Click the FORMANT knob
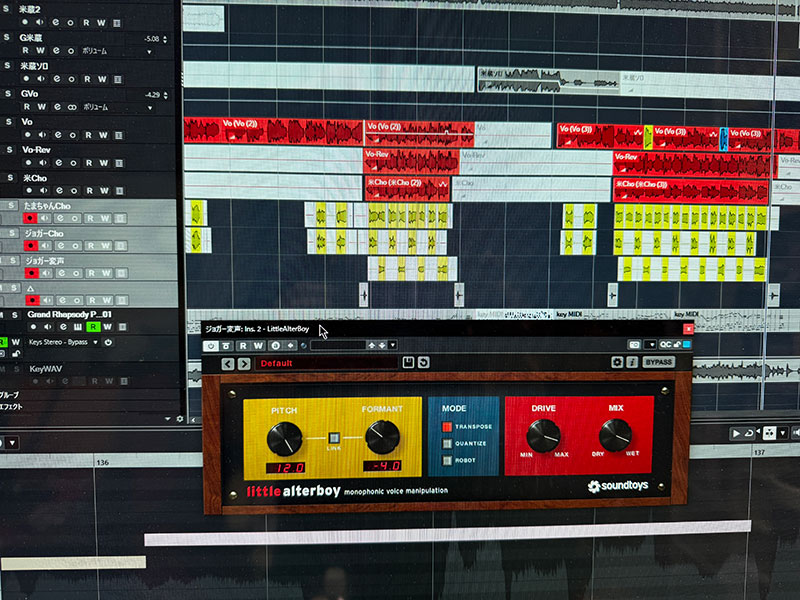Viewport: 800px width, 600px height. click(x=382, y=437)
